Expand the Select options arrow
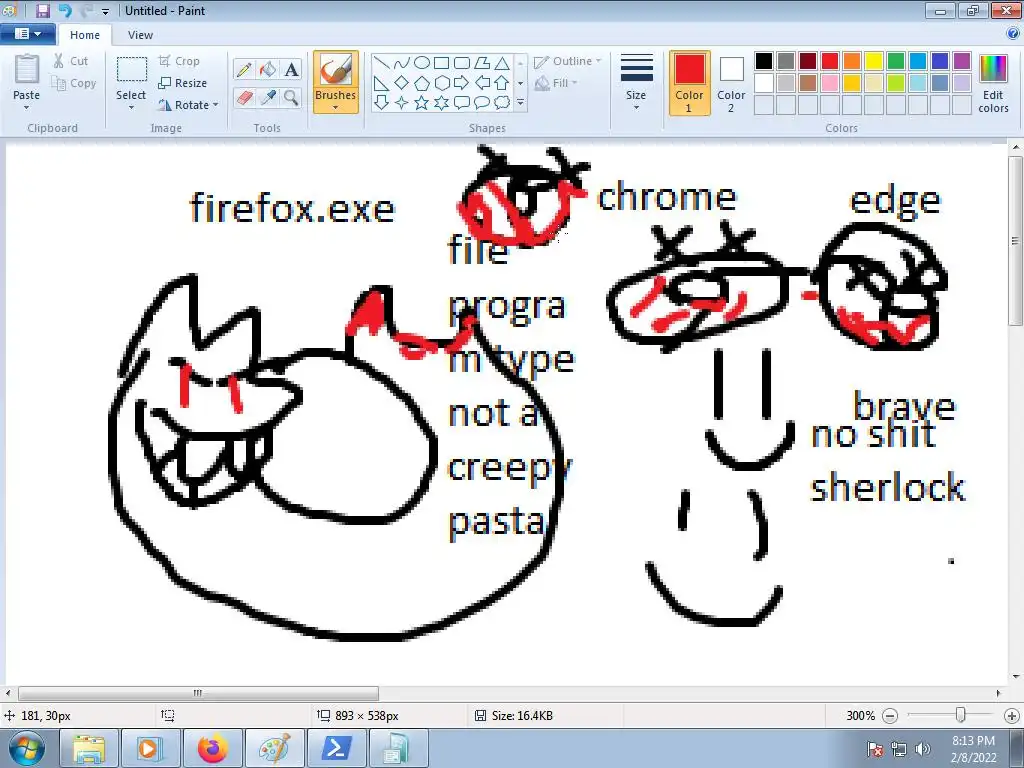The image size is (1024, 768). tap(131, 108)
